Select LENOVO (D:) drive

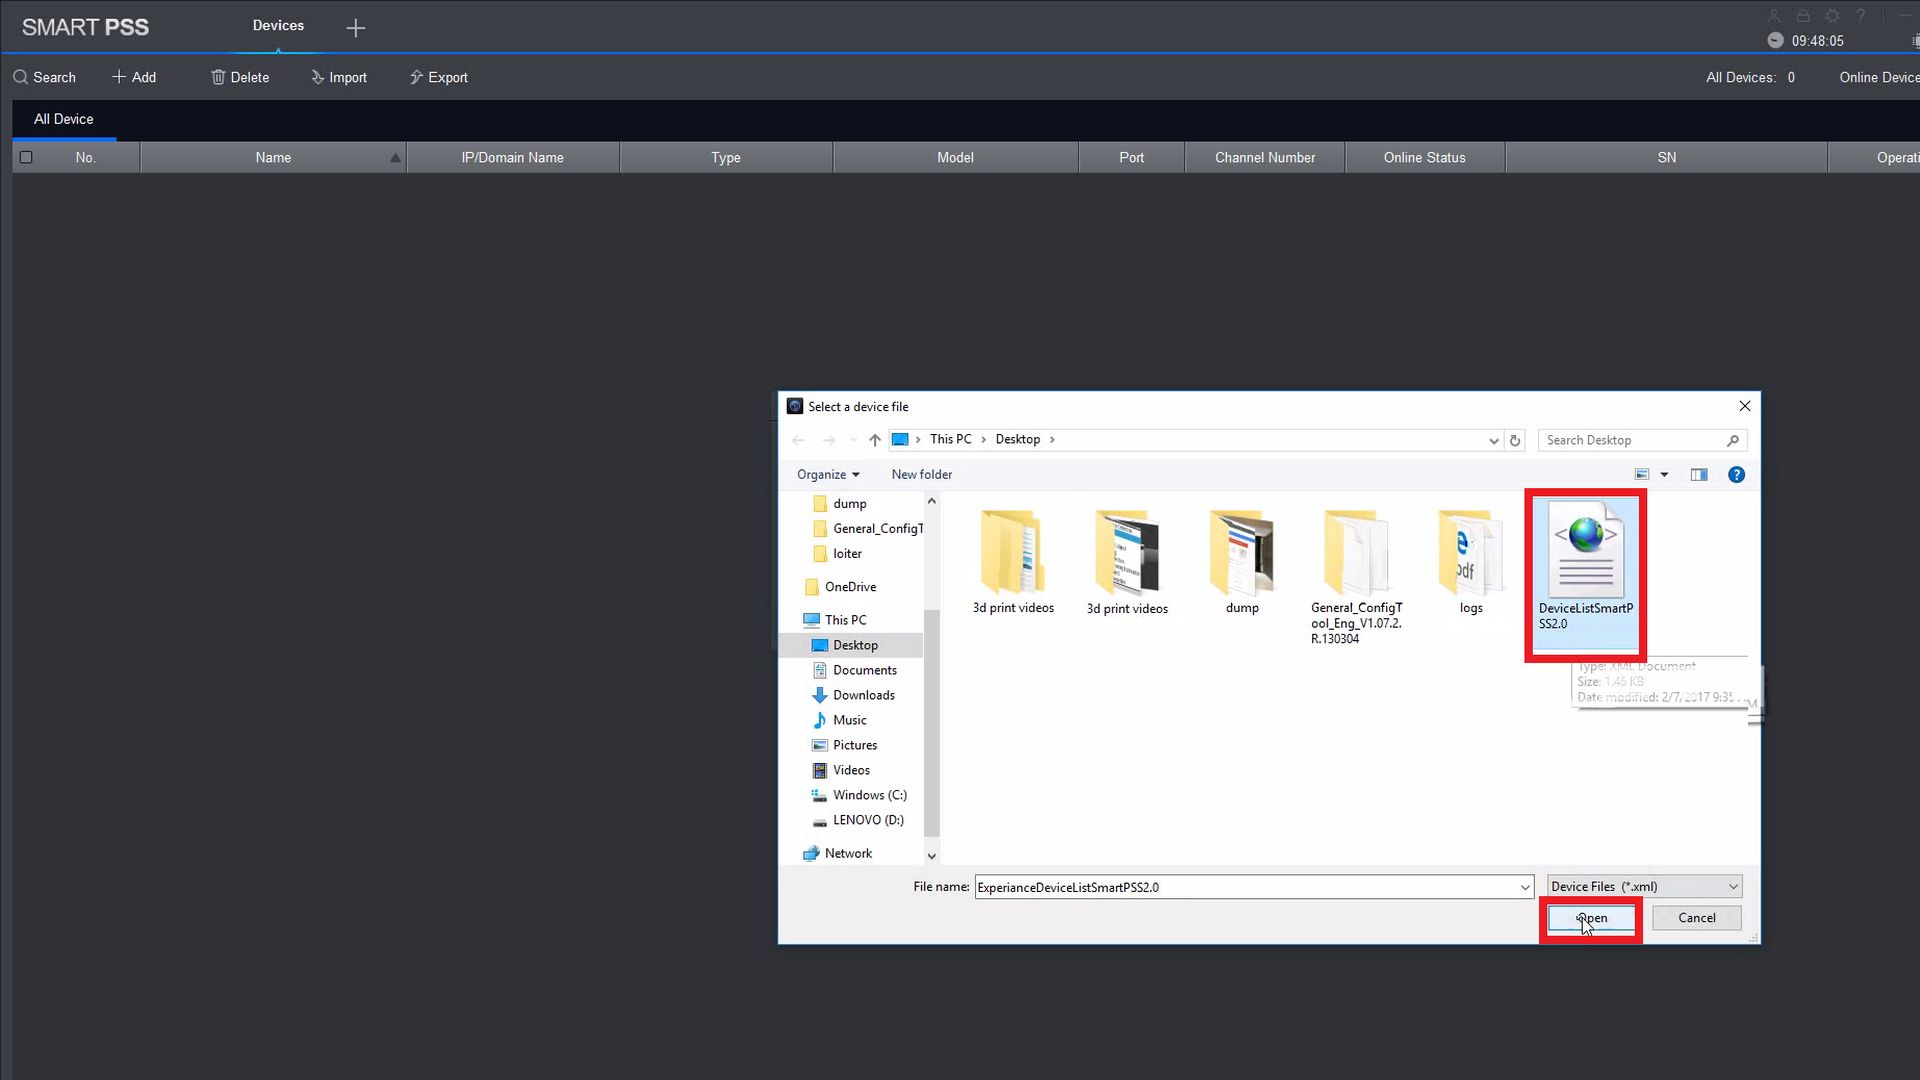pos(867,820)
